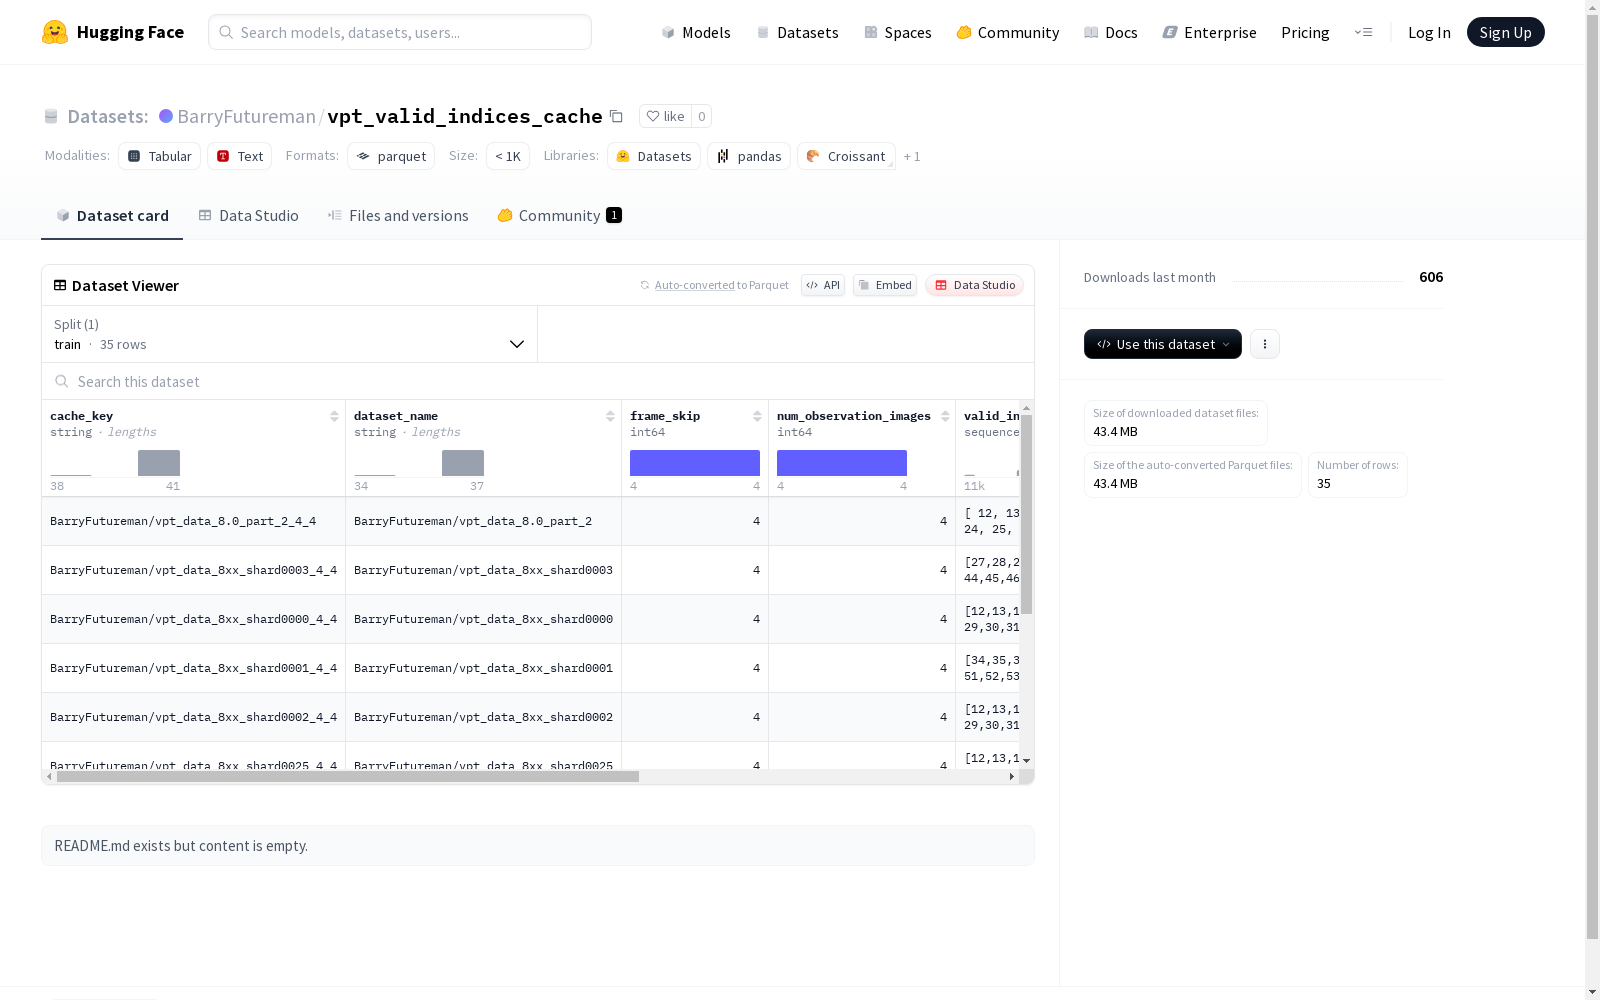Show the +1 more libraries
1600x1000 pixels.
(x=912, y=156)
